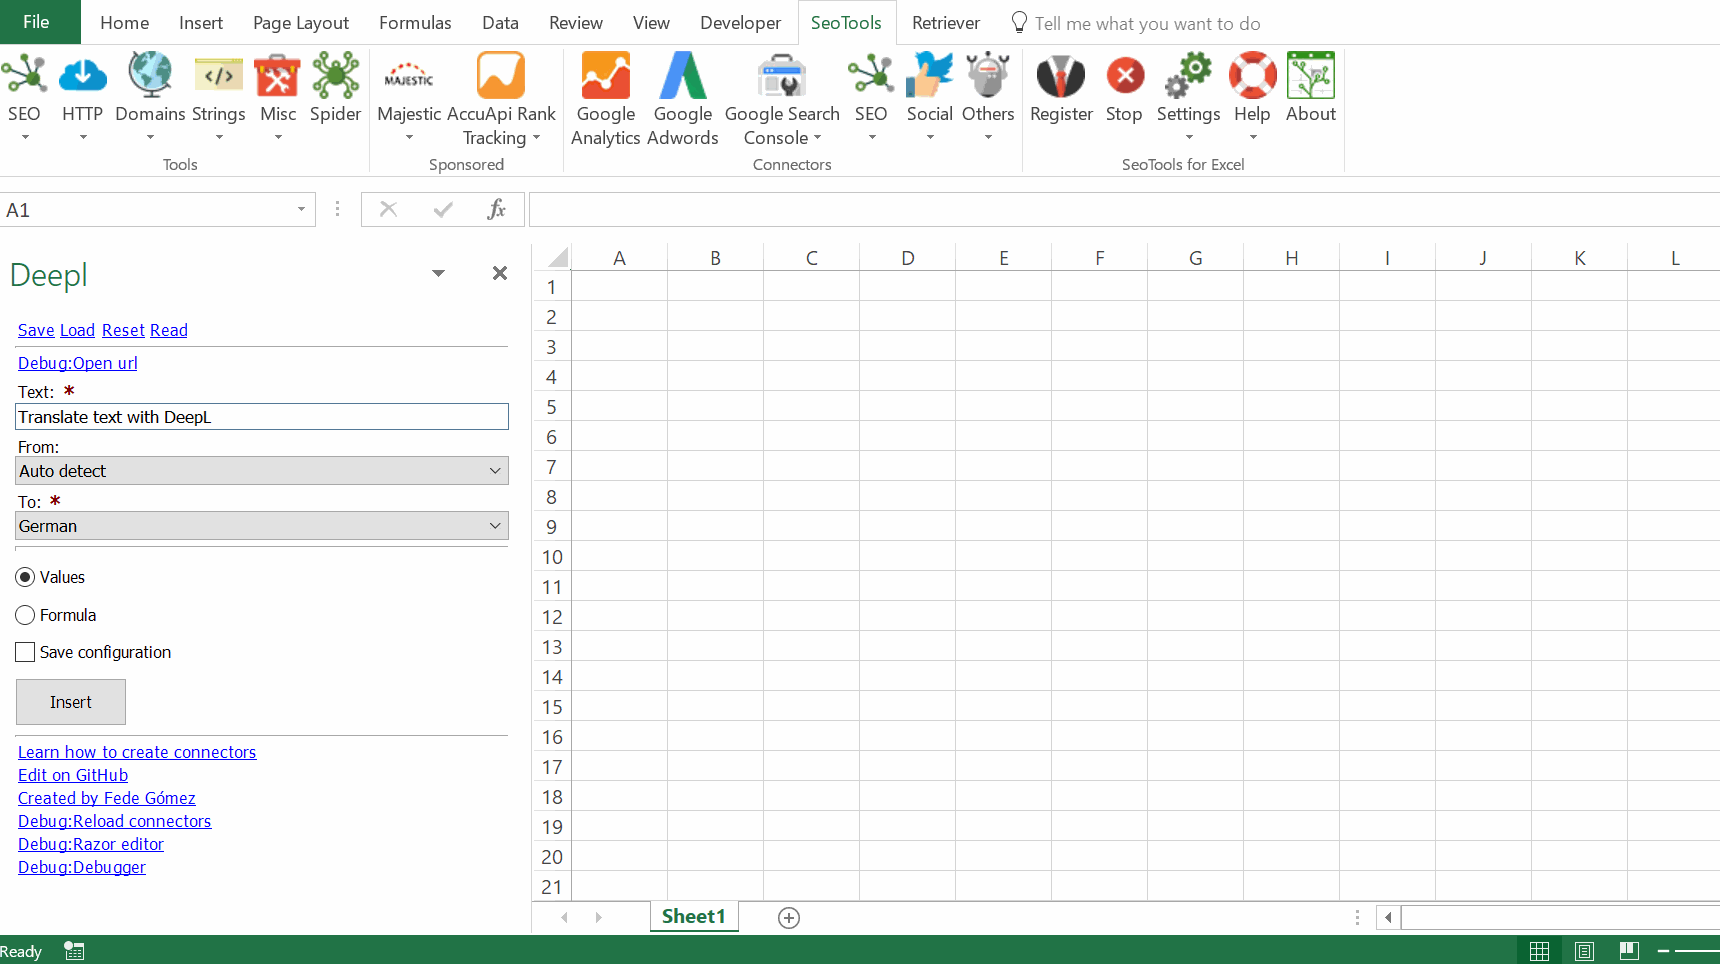The image size is (1720, 964).
Task: Open SeoTools Settings gears
Action: point(1188,76)
